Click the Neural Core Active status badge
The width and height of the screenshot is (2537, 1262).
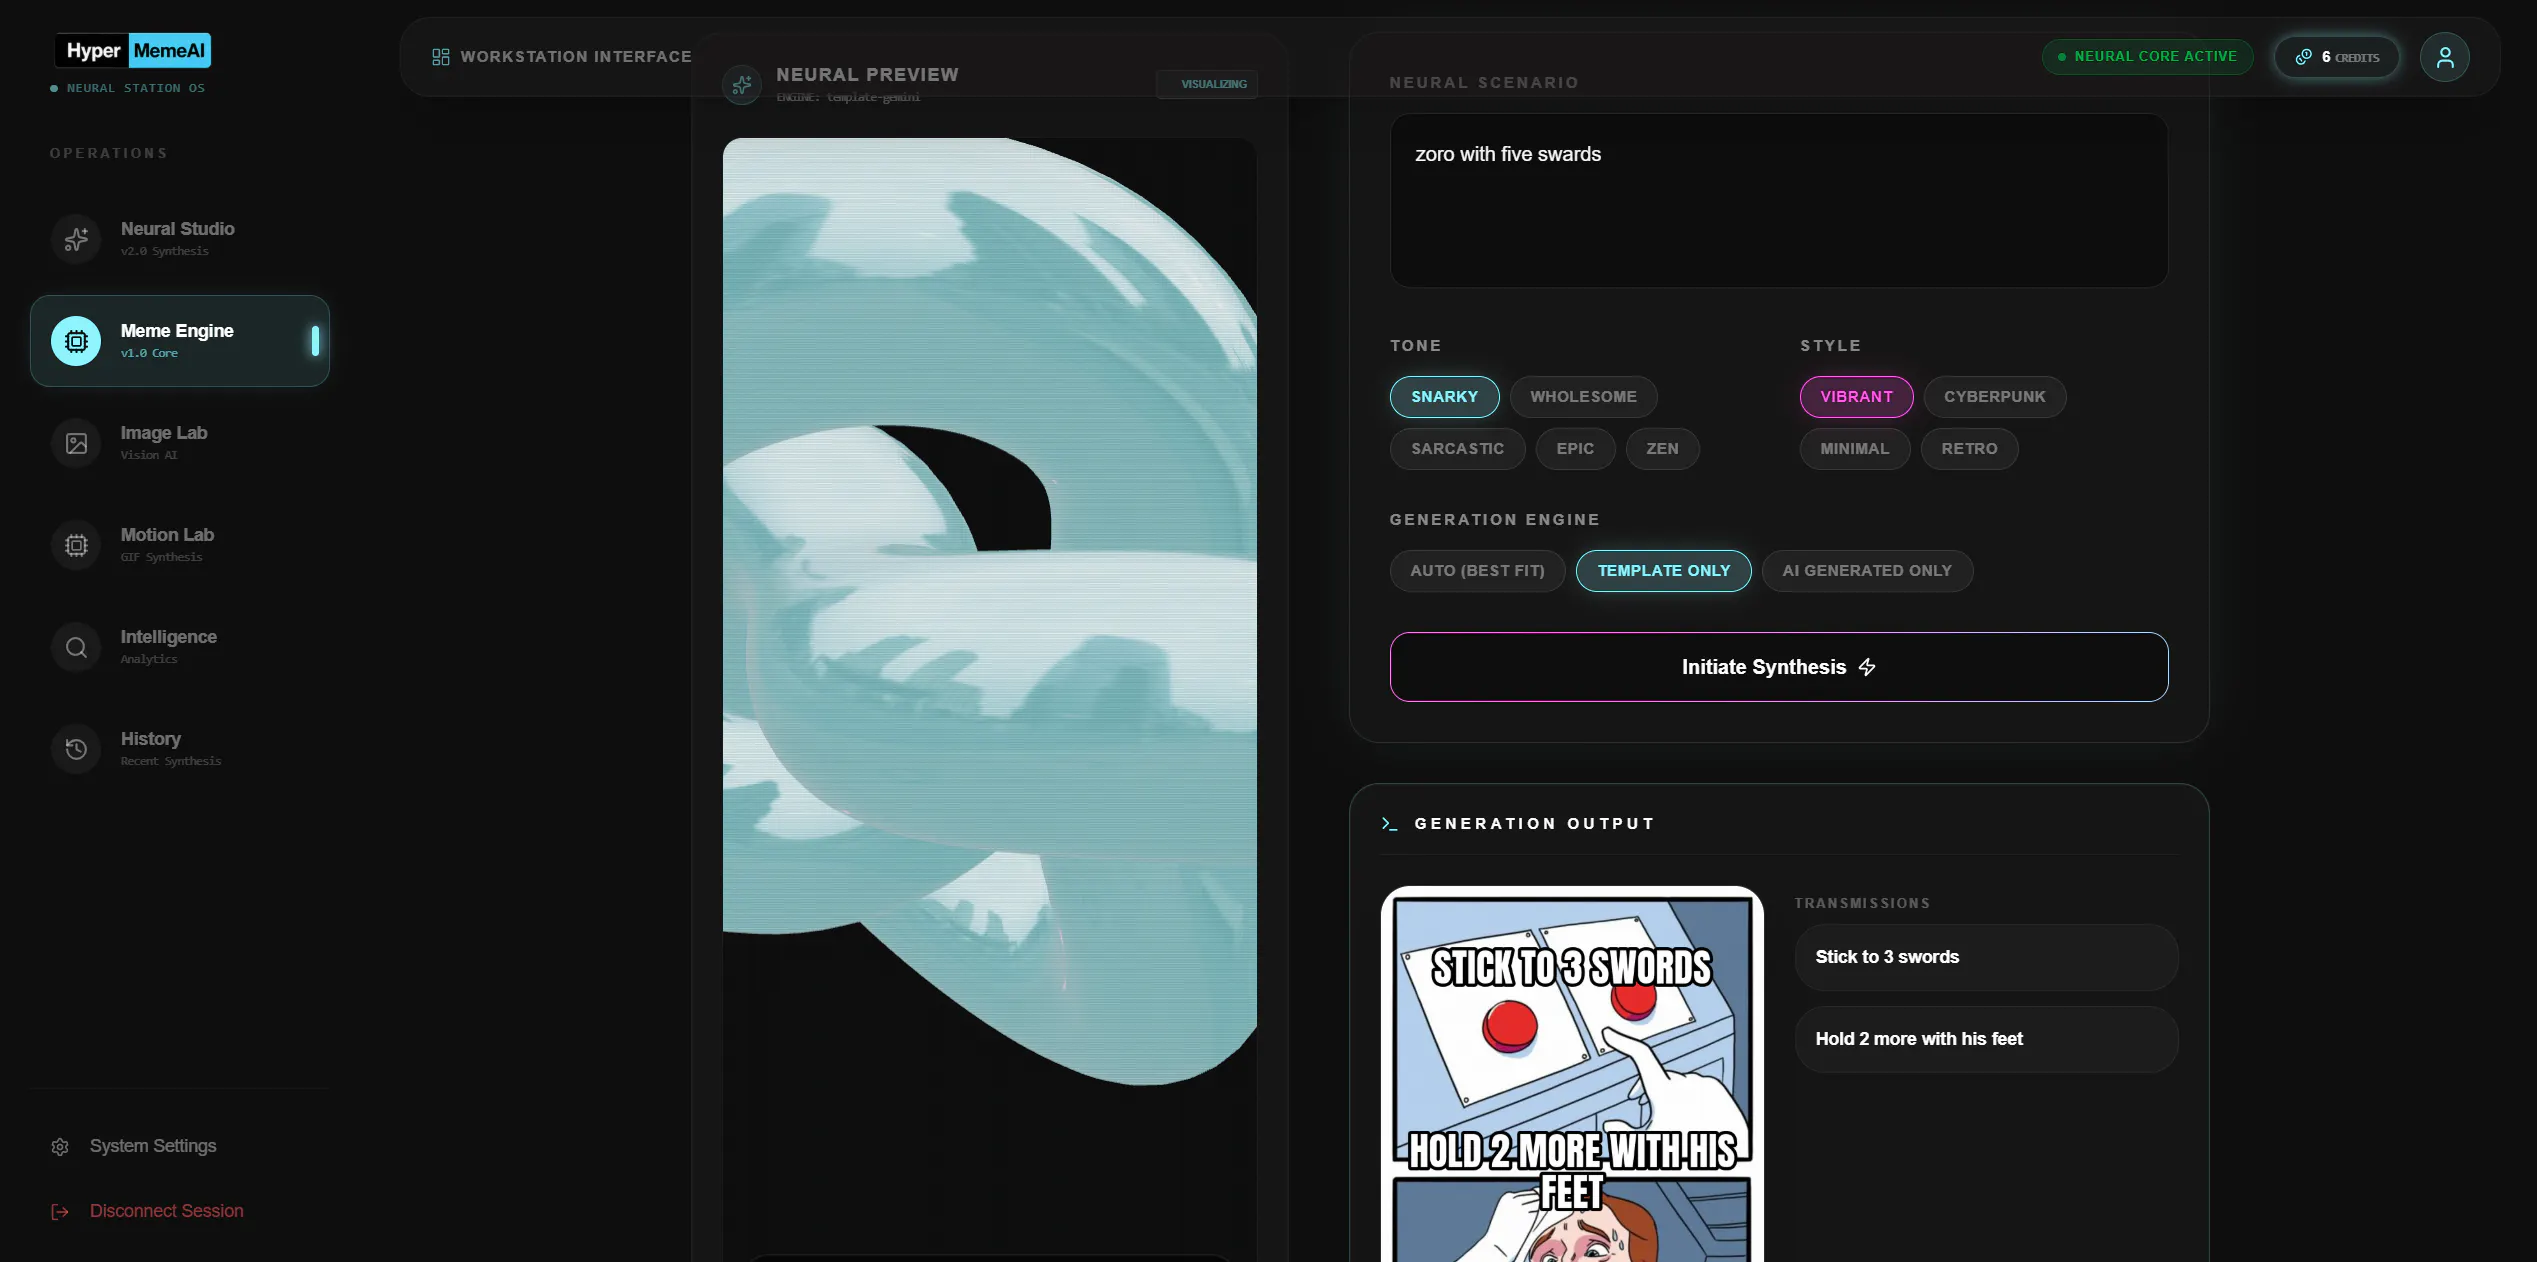point(2147,57)
